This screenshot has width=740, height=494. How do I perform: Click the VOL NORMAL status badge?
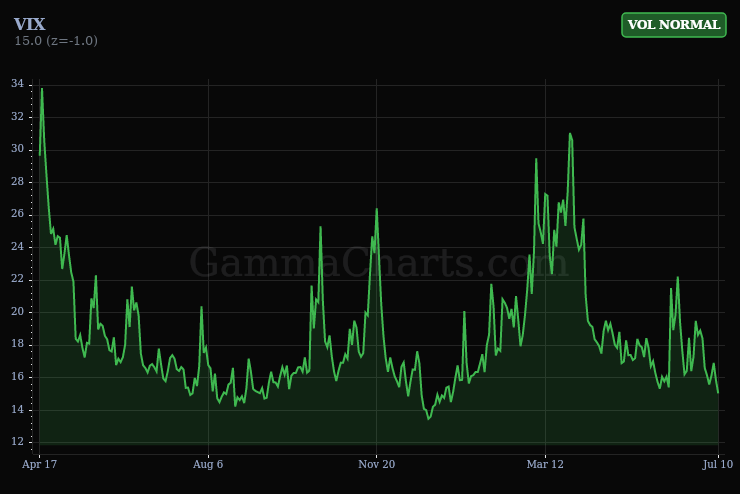[x=673, y=25]
